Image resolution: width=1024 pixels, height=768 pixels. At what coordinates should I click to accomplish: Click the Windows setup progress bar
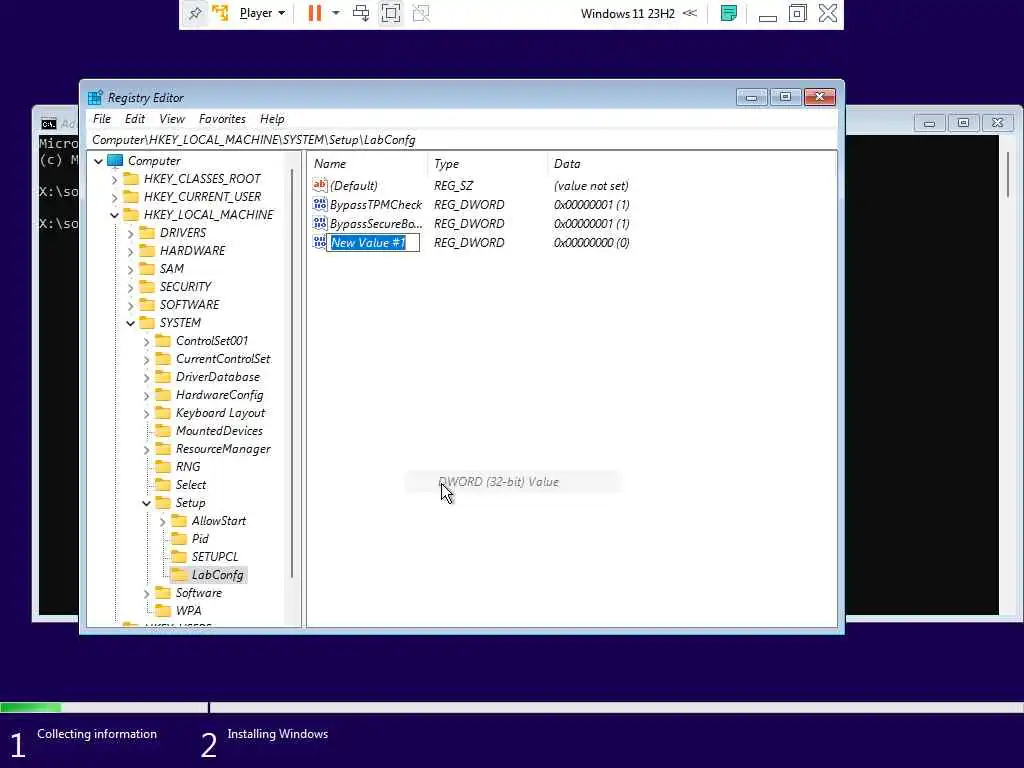point(512,707)
